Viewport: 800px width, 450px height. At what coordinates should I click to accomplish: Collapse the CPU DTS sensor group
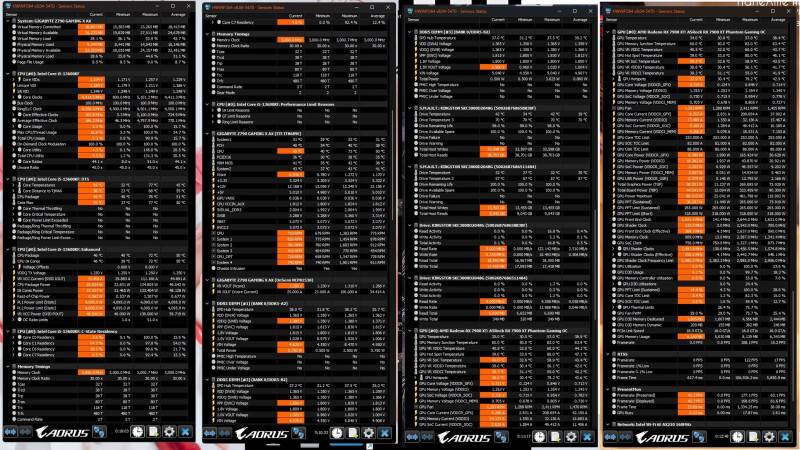(8, 179)
